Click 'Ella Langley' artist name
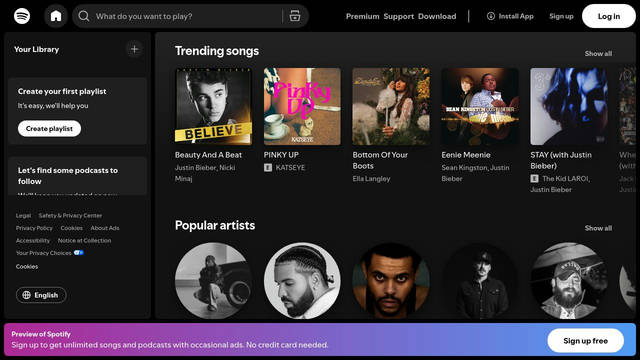Image resolution: width=640 pixels, height=360 pixels. coord(371,179)
